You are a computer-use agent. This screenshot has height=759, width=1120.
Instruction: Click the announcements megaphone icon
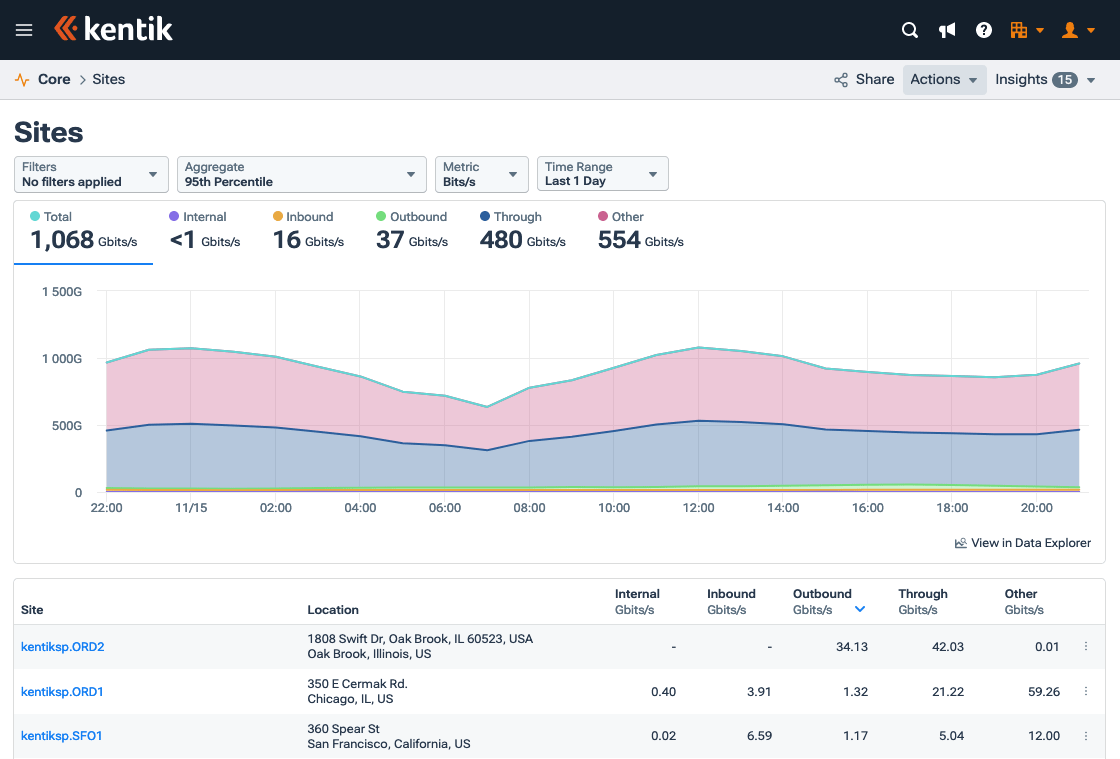click(x=947, y=30)
